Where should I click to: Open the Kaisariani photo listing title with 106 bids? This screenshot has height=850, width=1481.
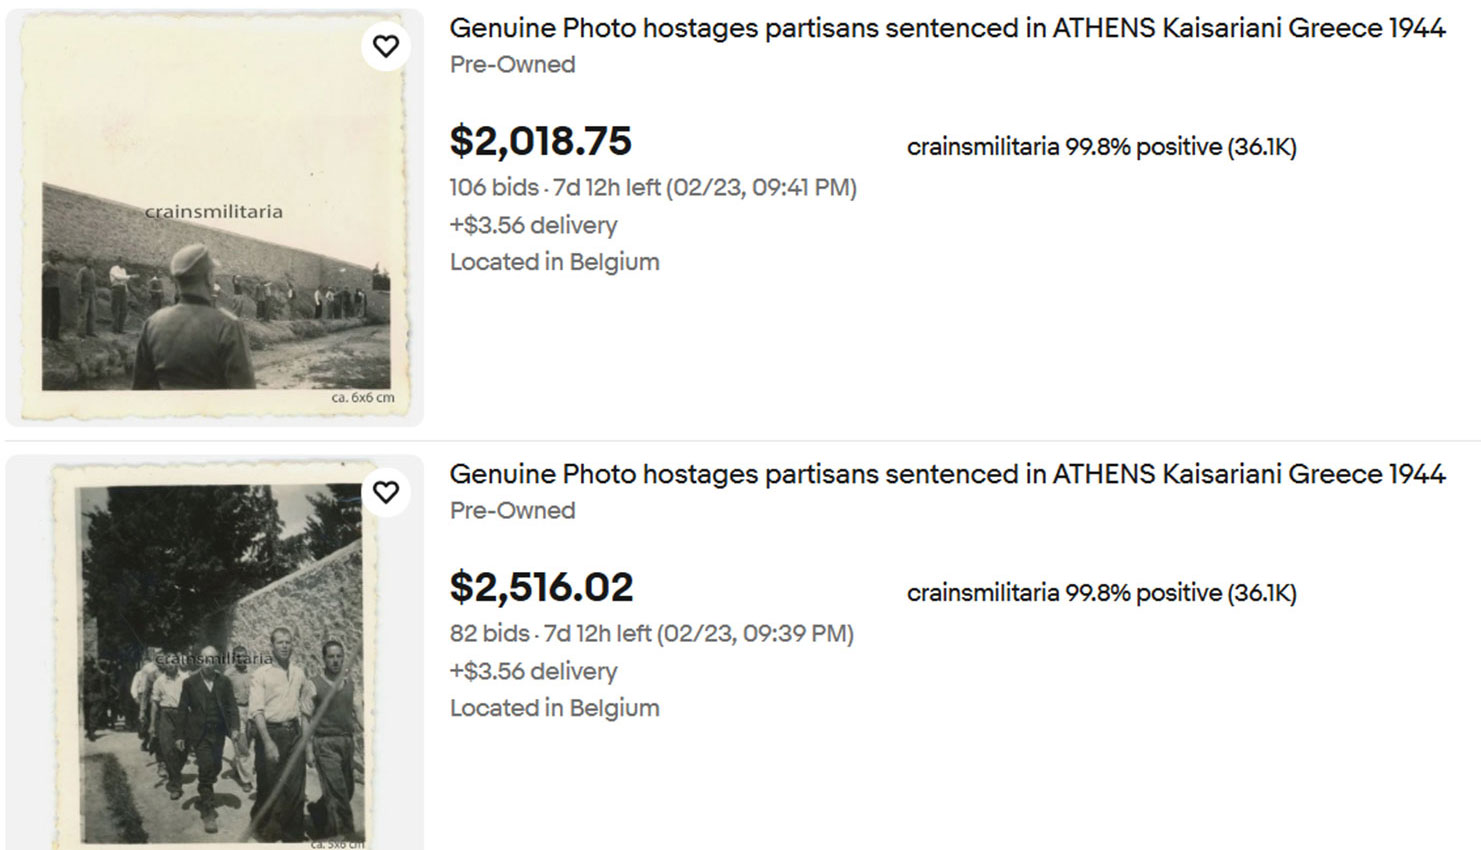tap(947, 28)
